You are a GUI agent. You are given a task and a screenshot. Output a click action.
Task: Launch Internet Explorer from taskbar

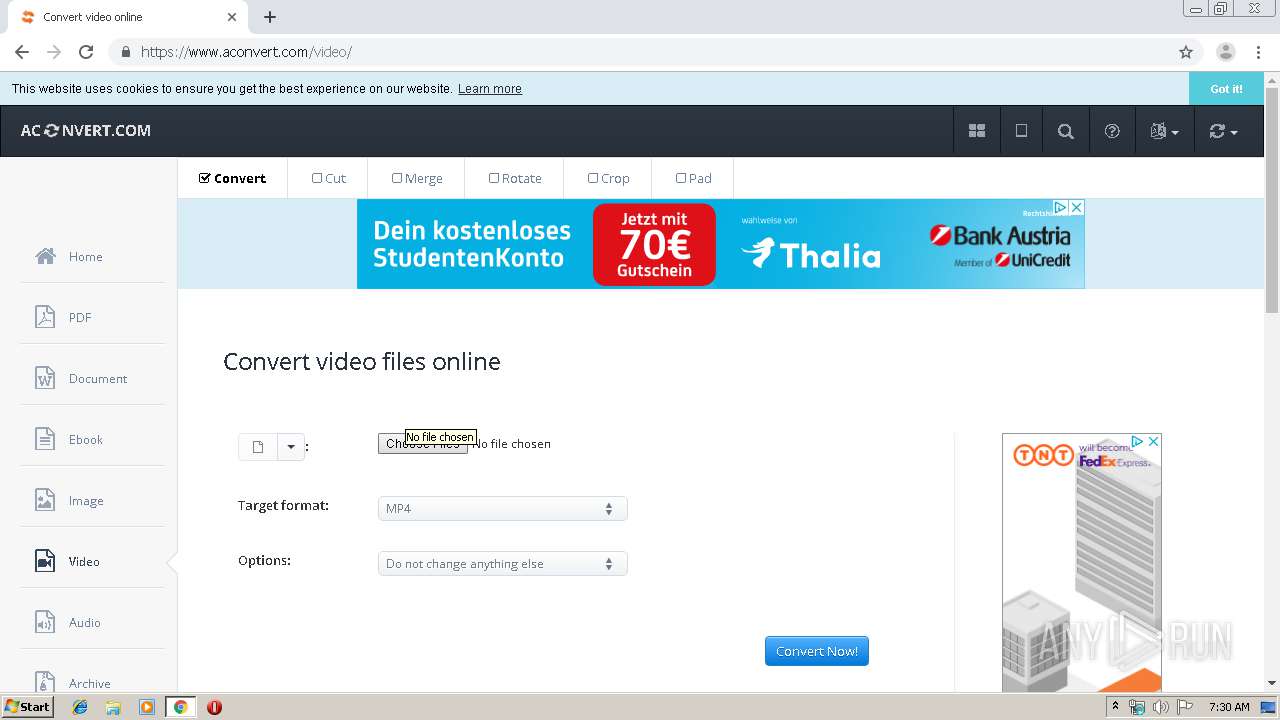80,707
